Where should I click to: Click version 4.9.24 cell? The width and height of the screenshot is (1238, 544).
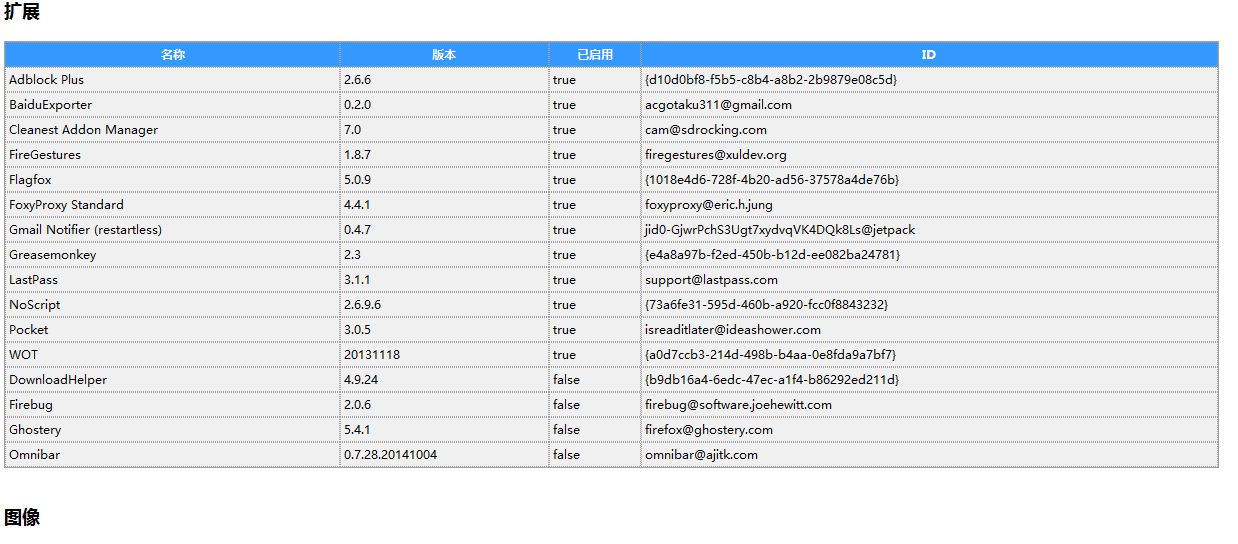point(444,380)
